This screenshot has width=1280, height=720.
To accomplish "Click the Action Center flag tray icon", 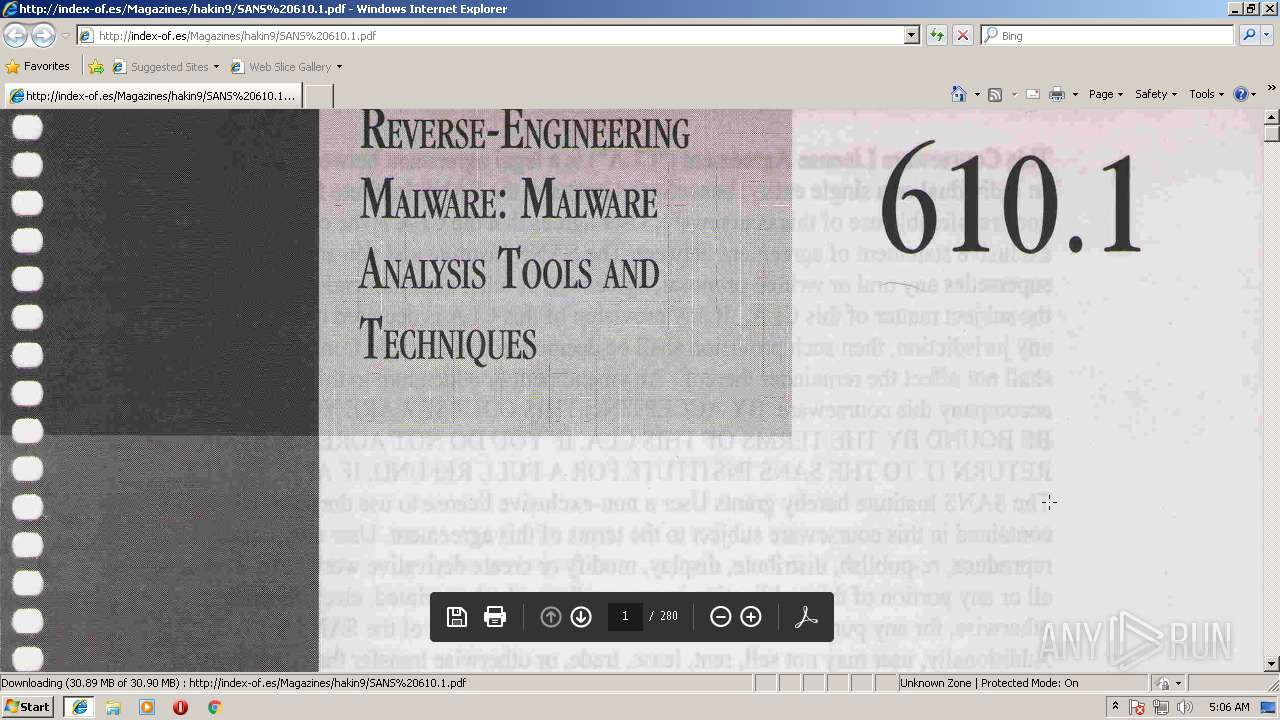I will (x=1138, y=708).
